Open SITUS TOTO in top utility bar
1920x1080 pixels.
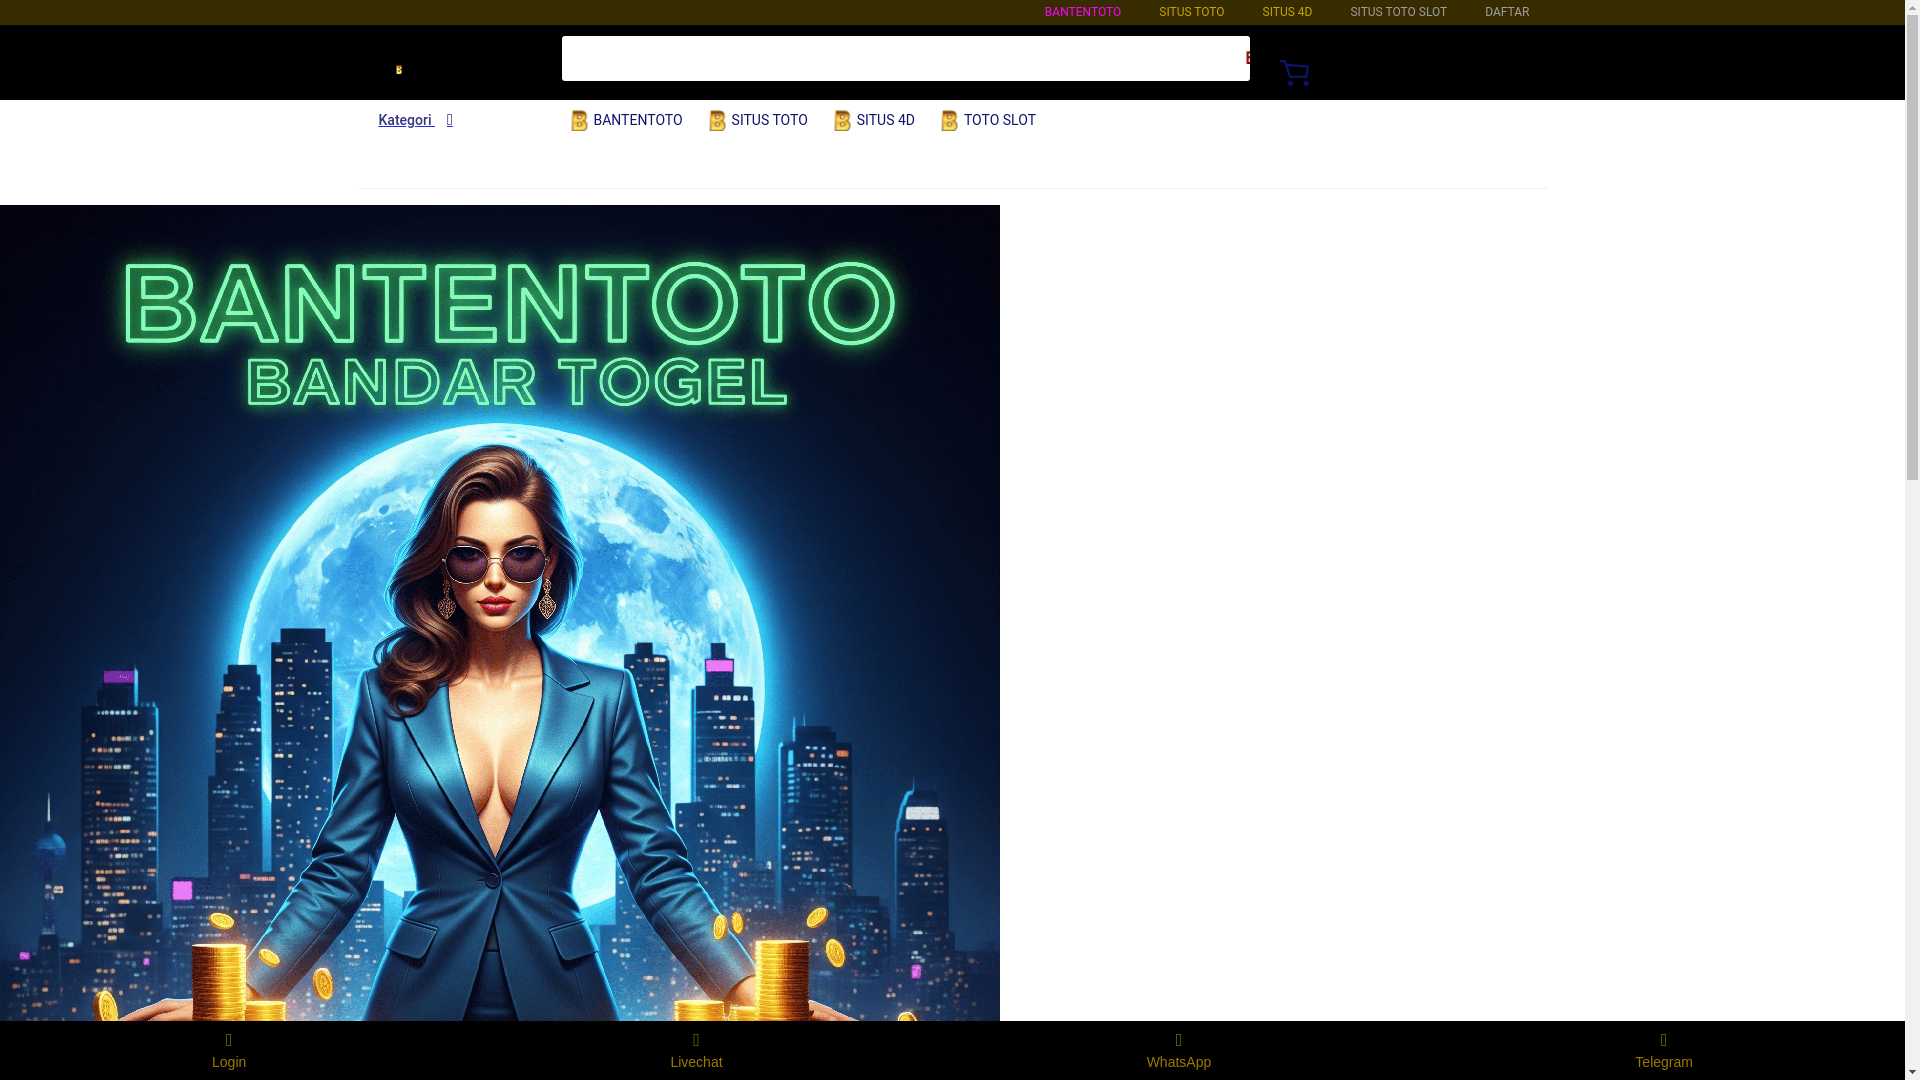point(1191,12)
